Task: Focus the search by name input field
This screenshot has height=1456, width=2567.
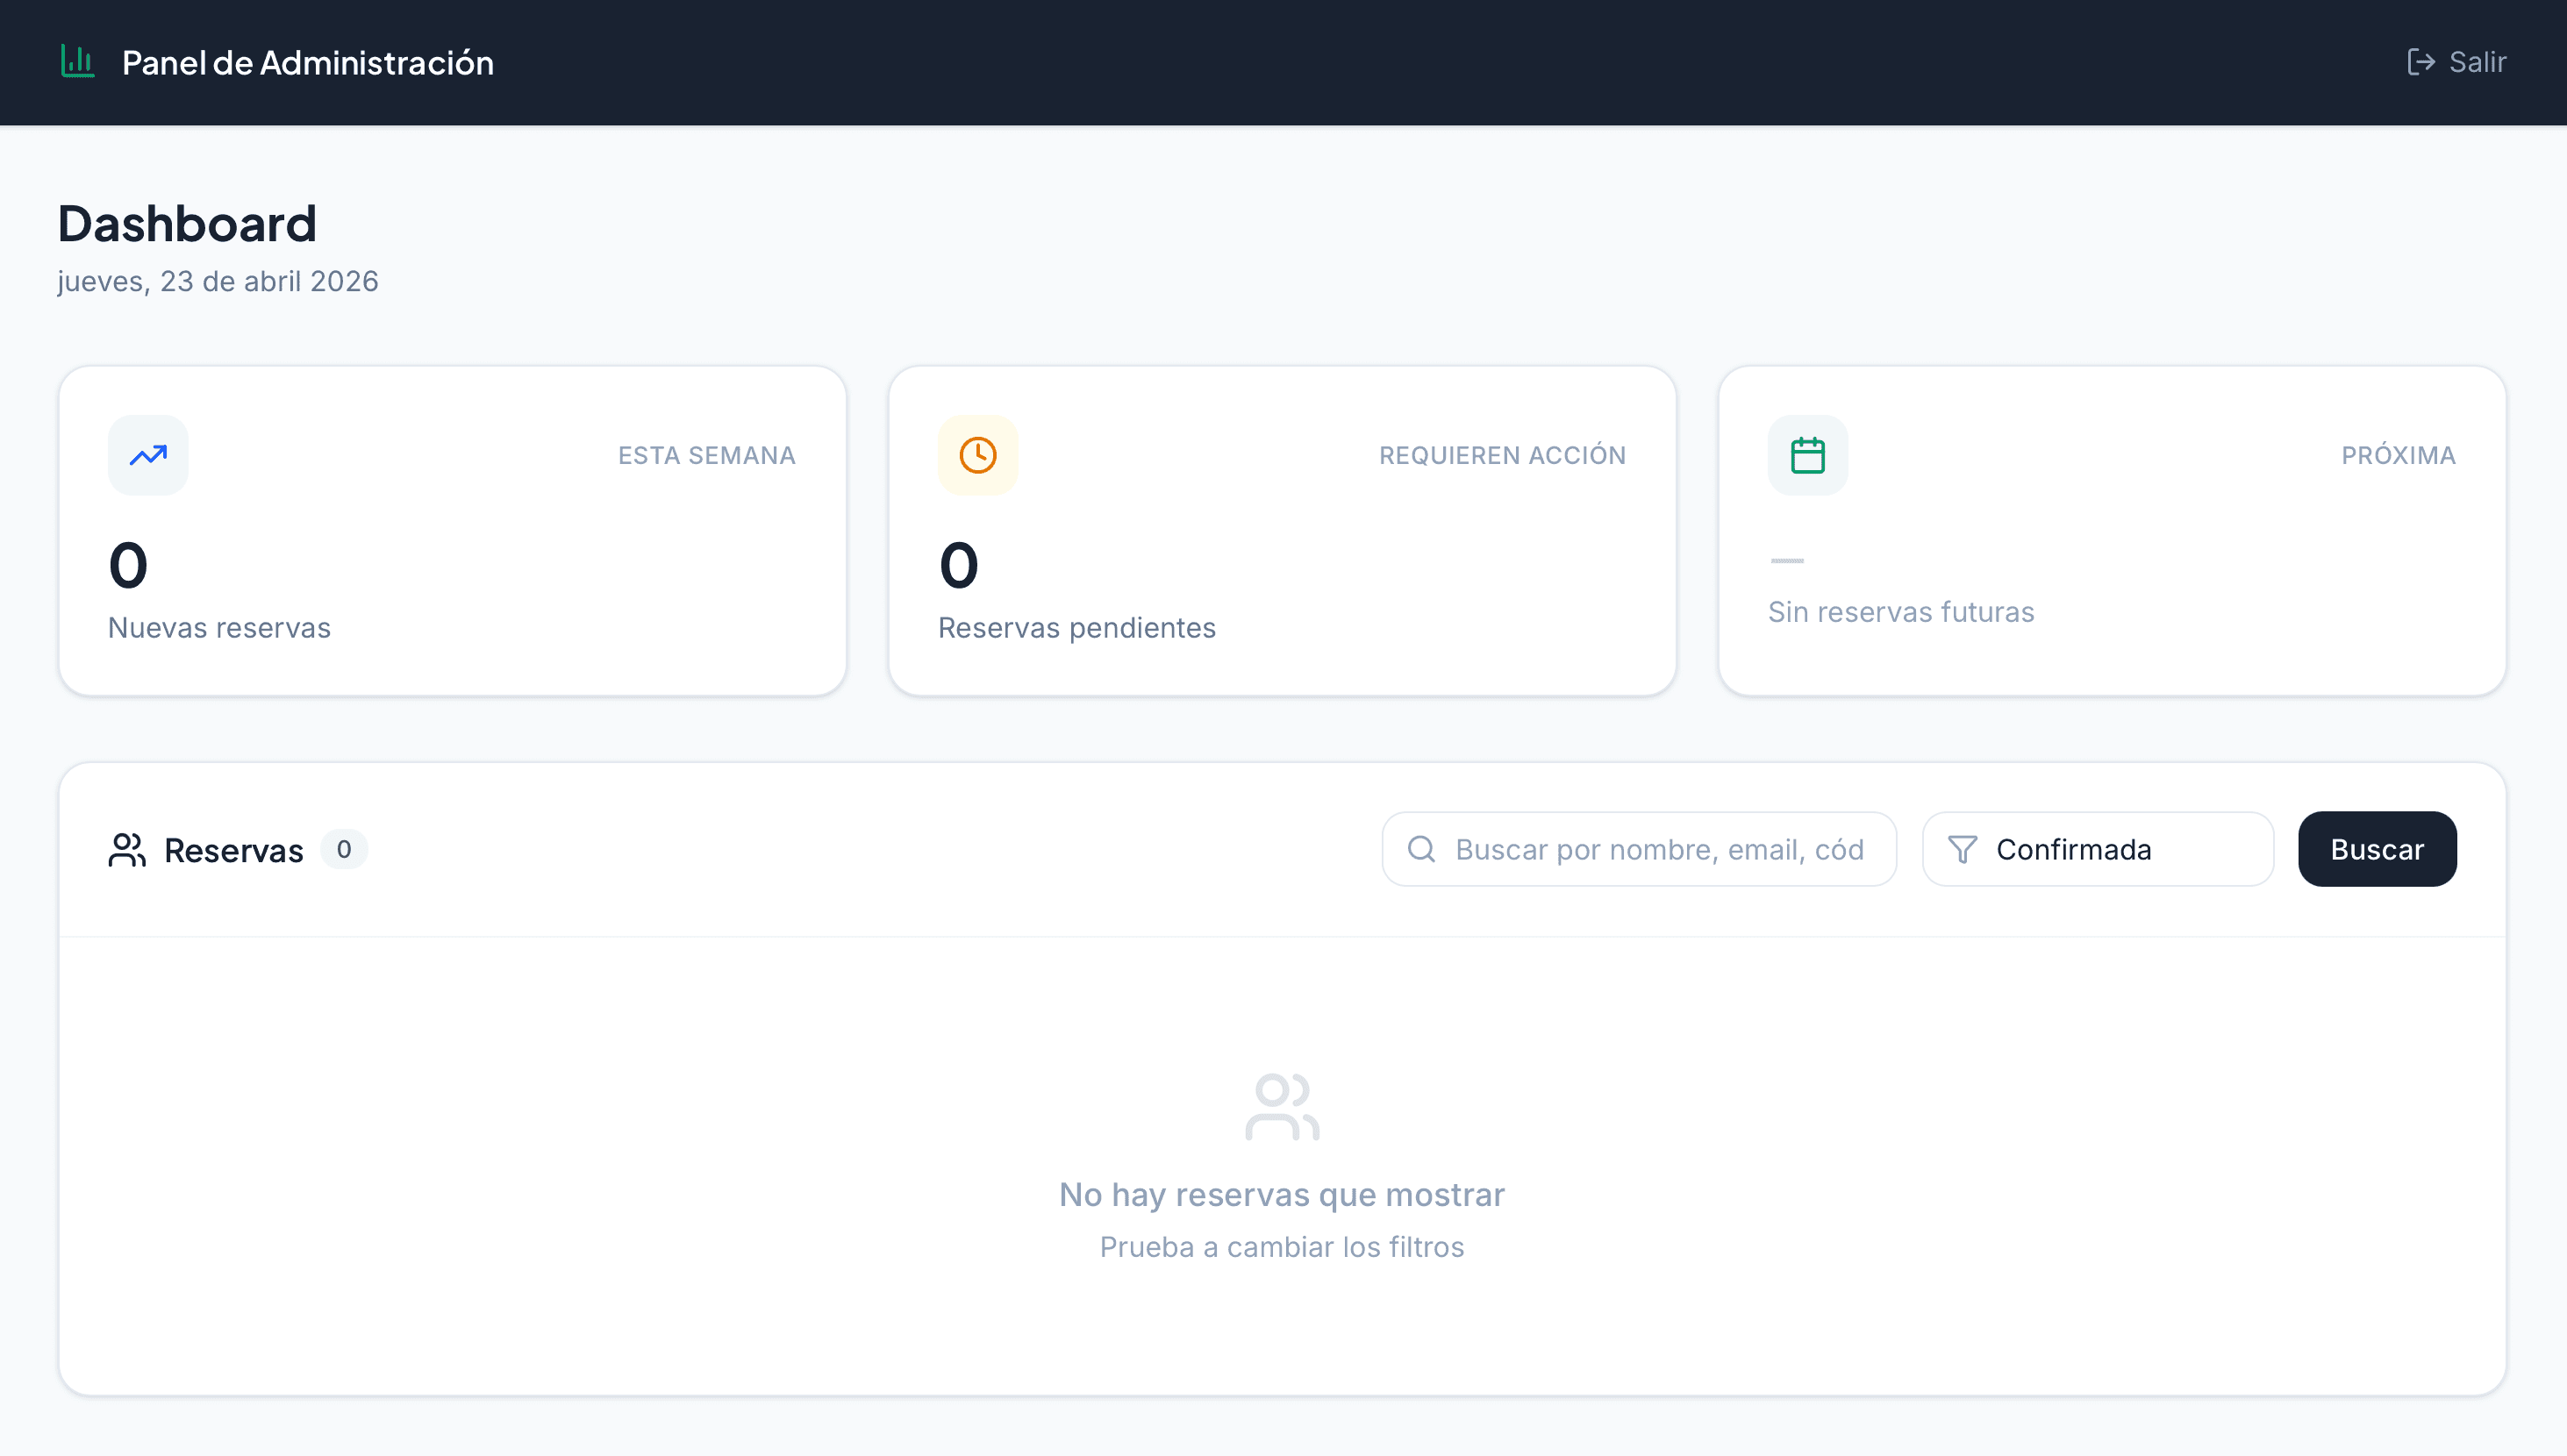Action: point(1660,849)
